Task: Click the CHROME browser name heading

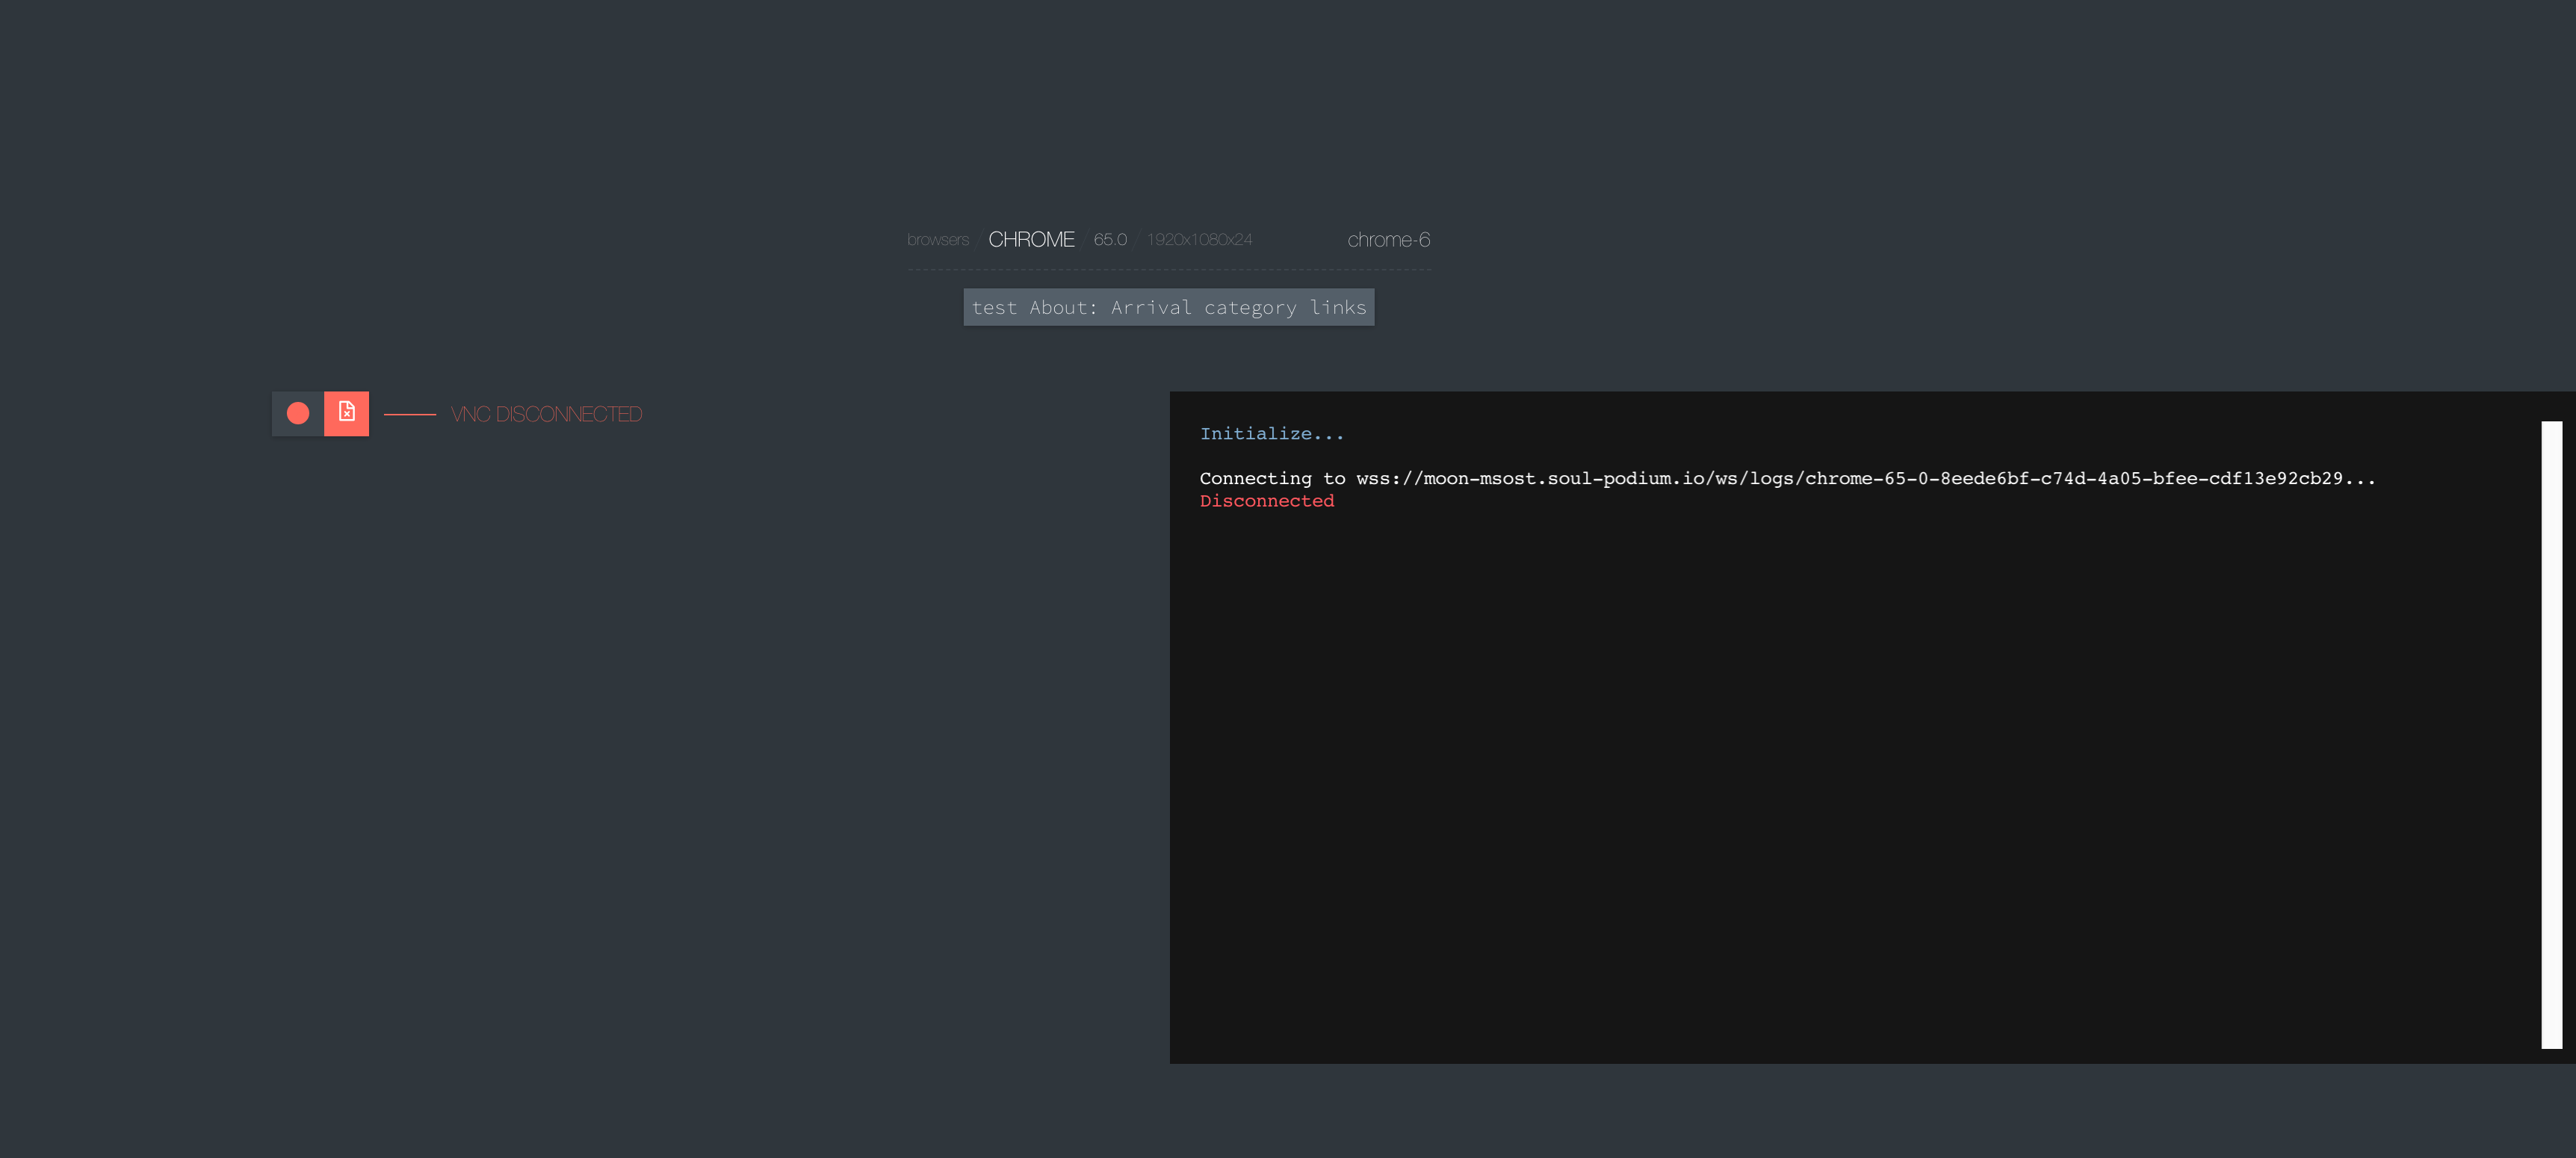Action: pyautogui.click(x=1031, y=240)
